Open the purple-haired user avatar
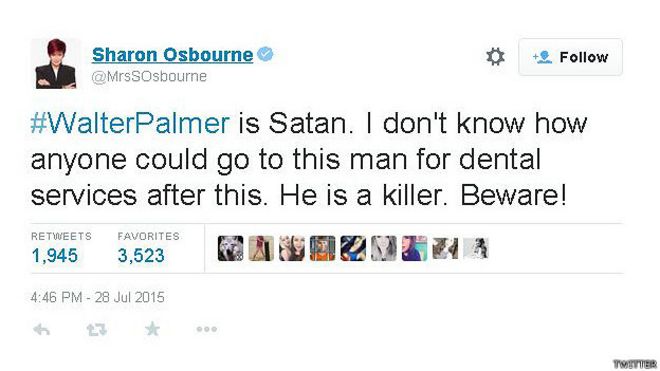Image resolution: width=660 pixels, height=371 pixels. tap(414, 248)
